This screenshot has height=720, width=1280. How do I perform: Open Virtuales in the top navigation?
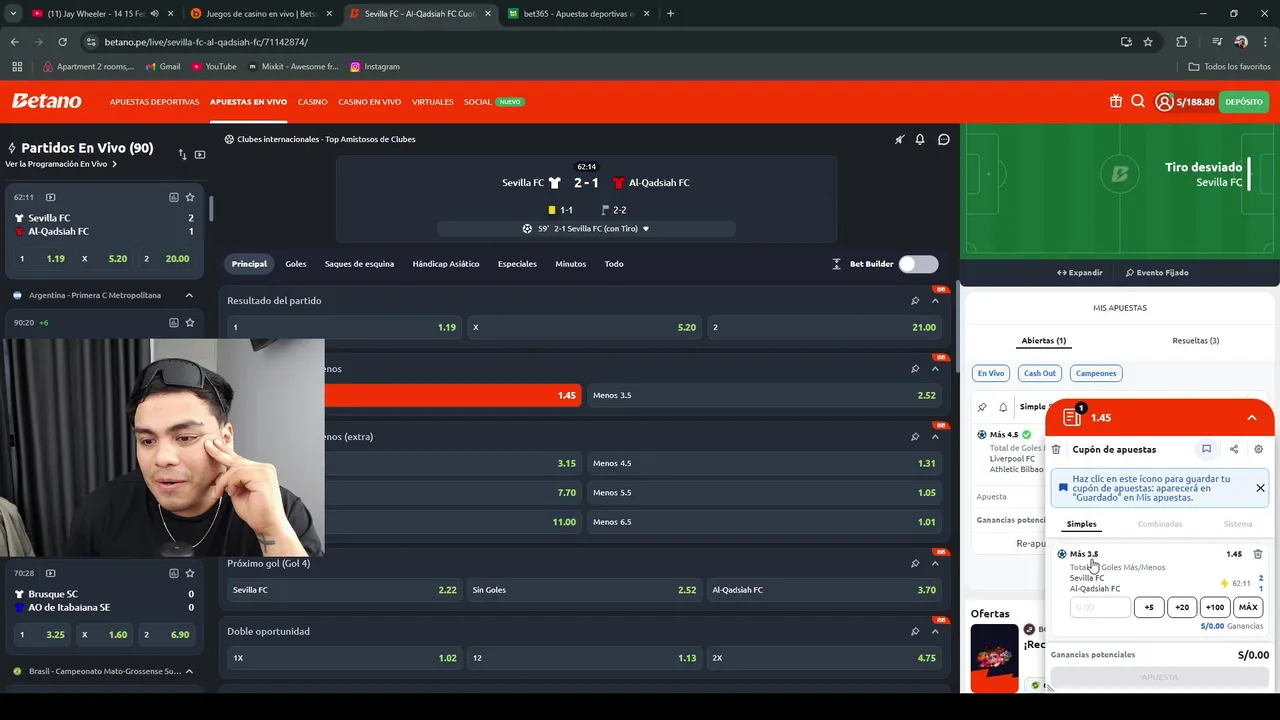pos(433,102)
